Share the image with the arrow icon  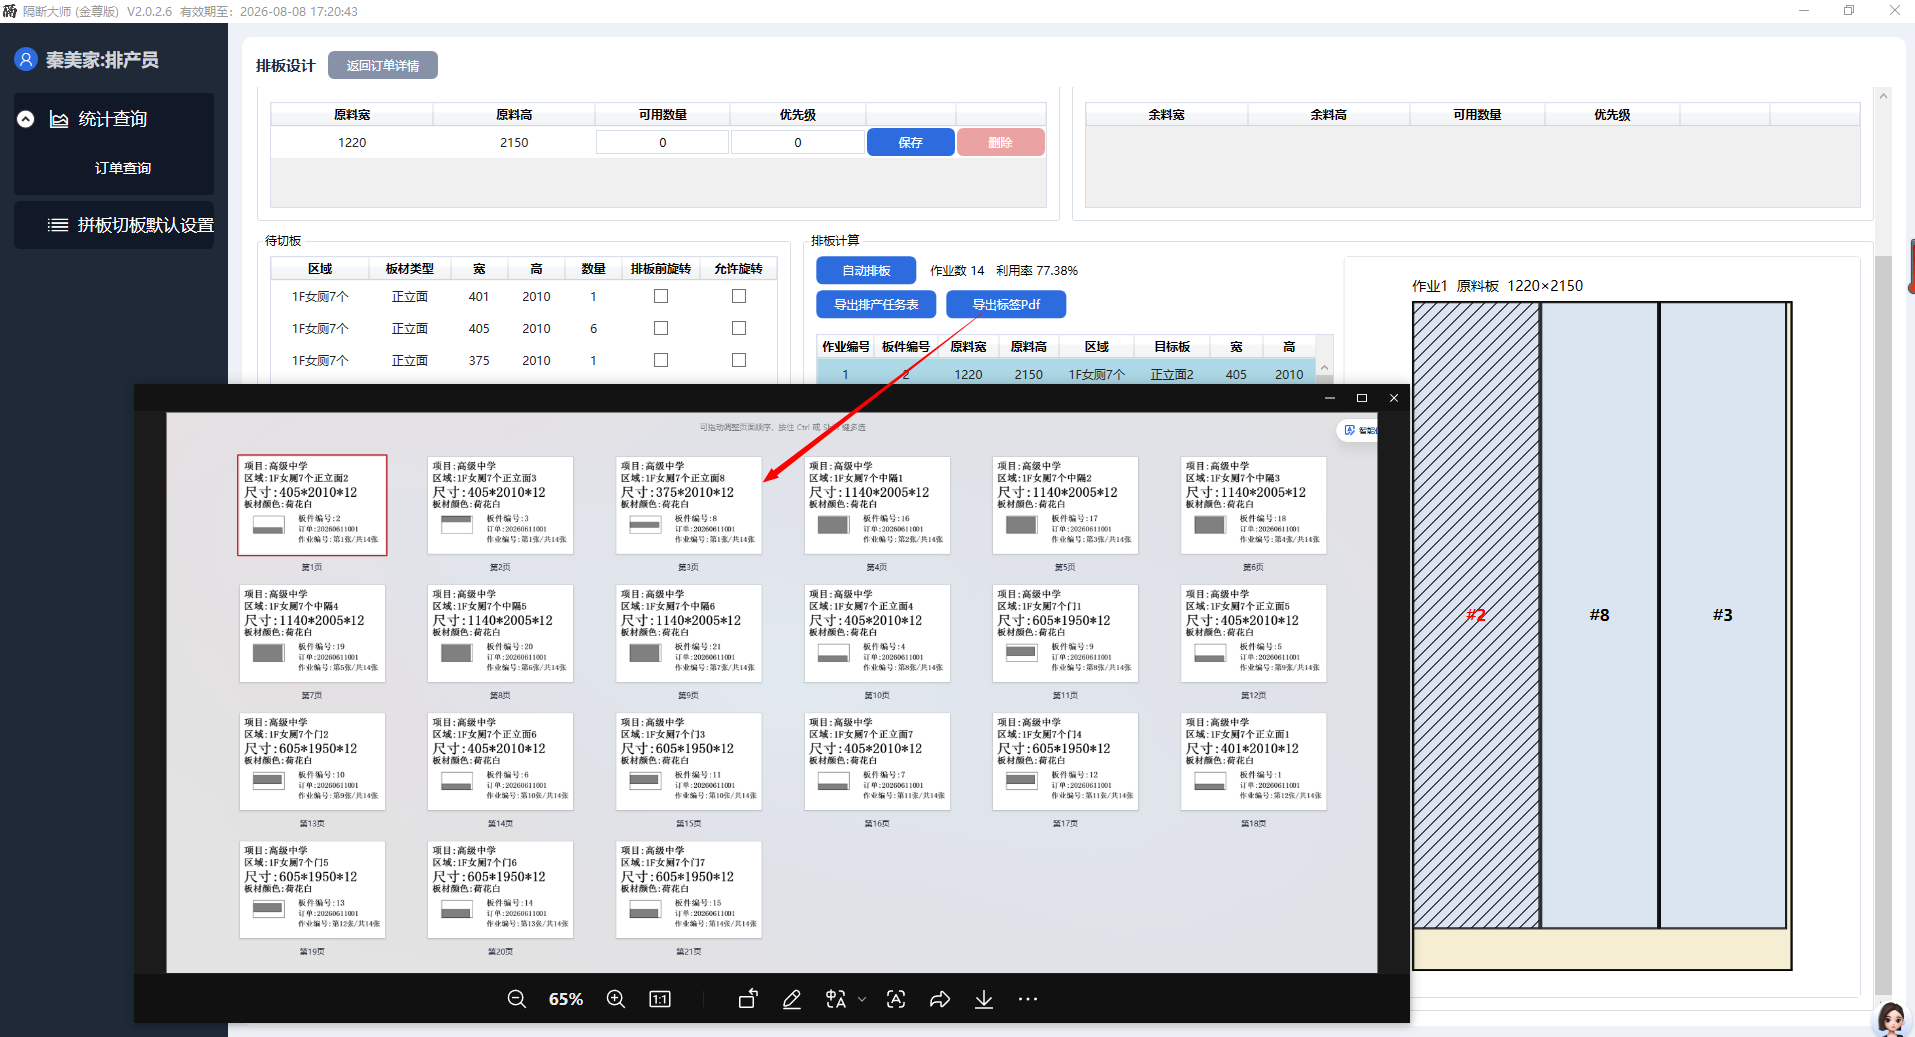pyautogui.click(x=940, y=999)
